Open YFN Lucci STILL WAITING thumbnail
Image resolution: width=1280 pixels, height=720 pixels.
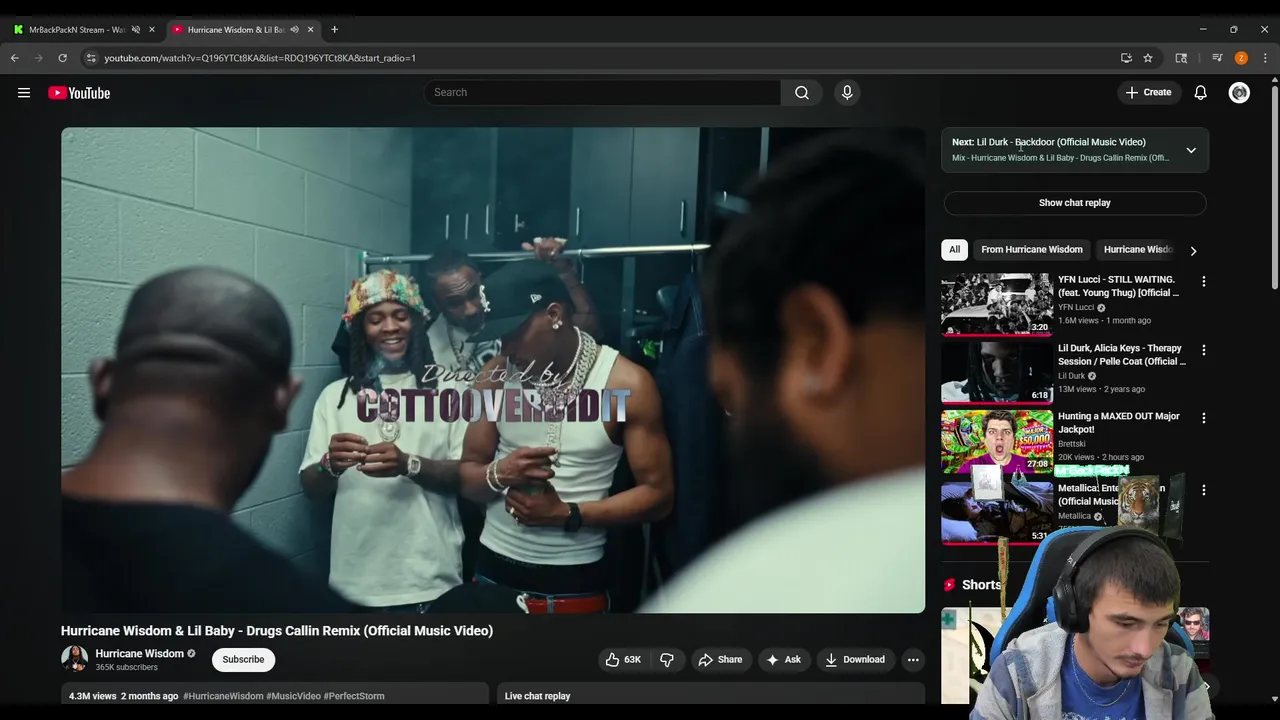pyautogui.click(x=997, y=305)
